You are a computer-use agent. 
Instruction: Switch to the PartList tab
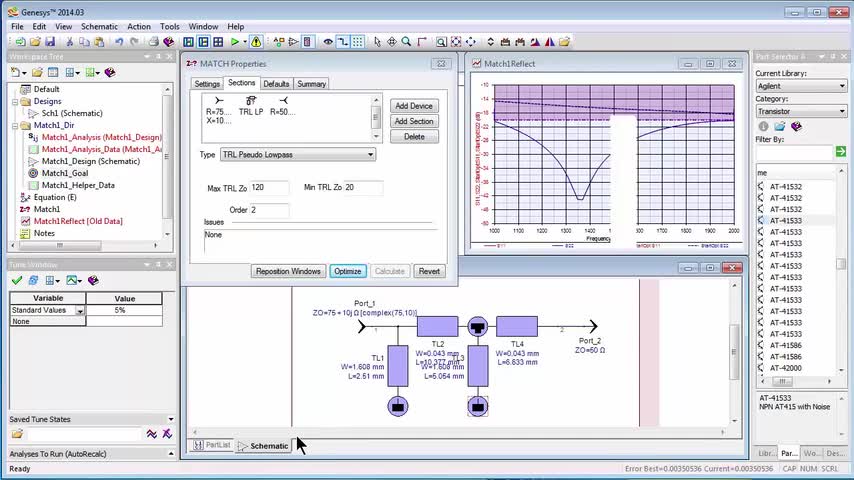coord(212,445)
